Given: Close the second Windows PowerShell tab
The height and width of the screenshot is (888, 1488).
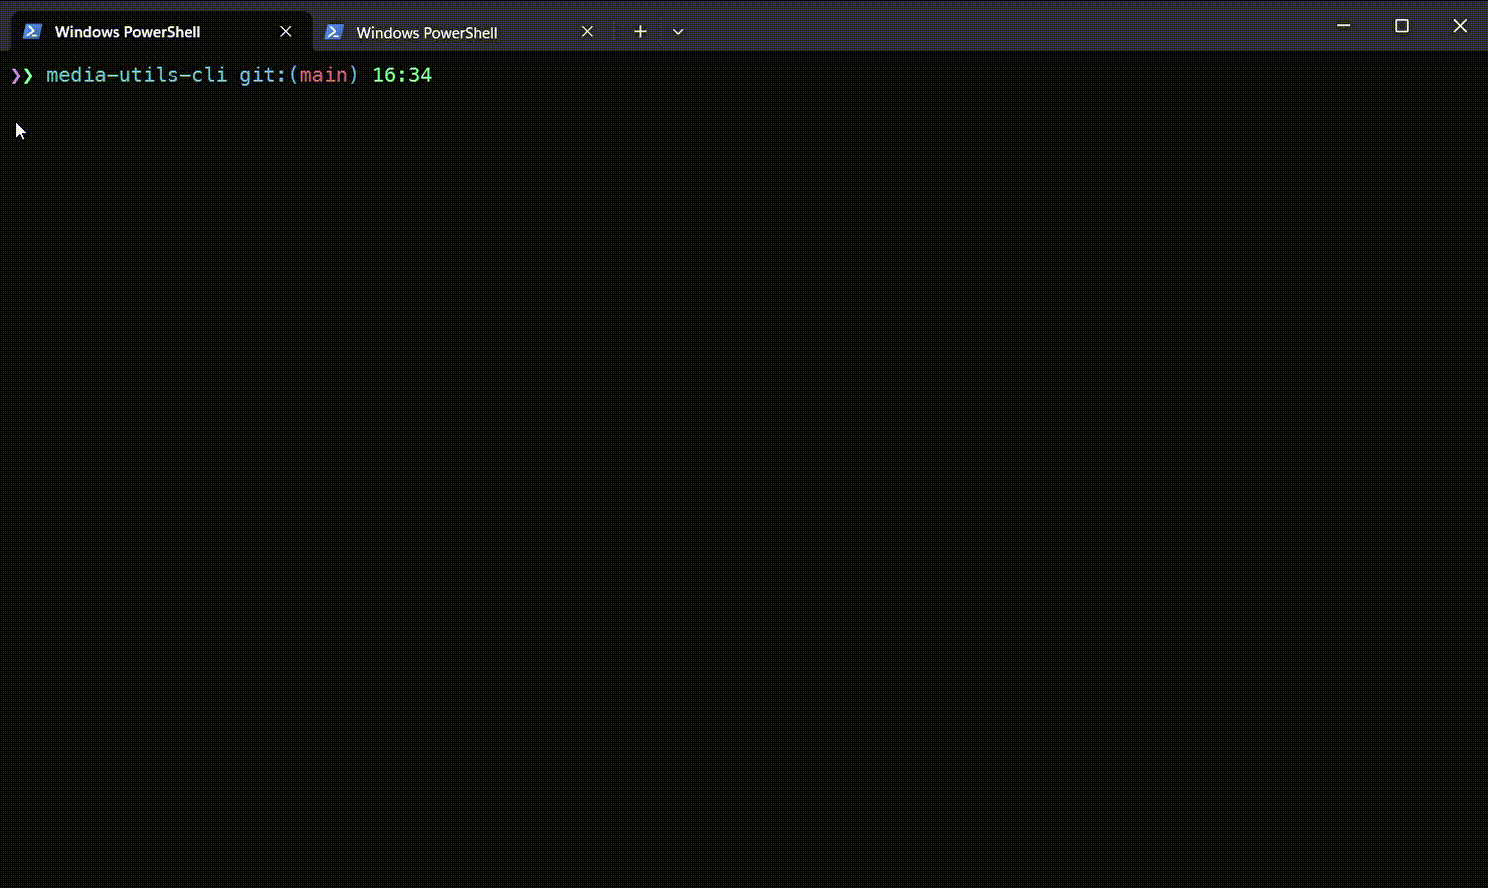Looking at the screenshot, I should coord(587,32).
